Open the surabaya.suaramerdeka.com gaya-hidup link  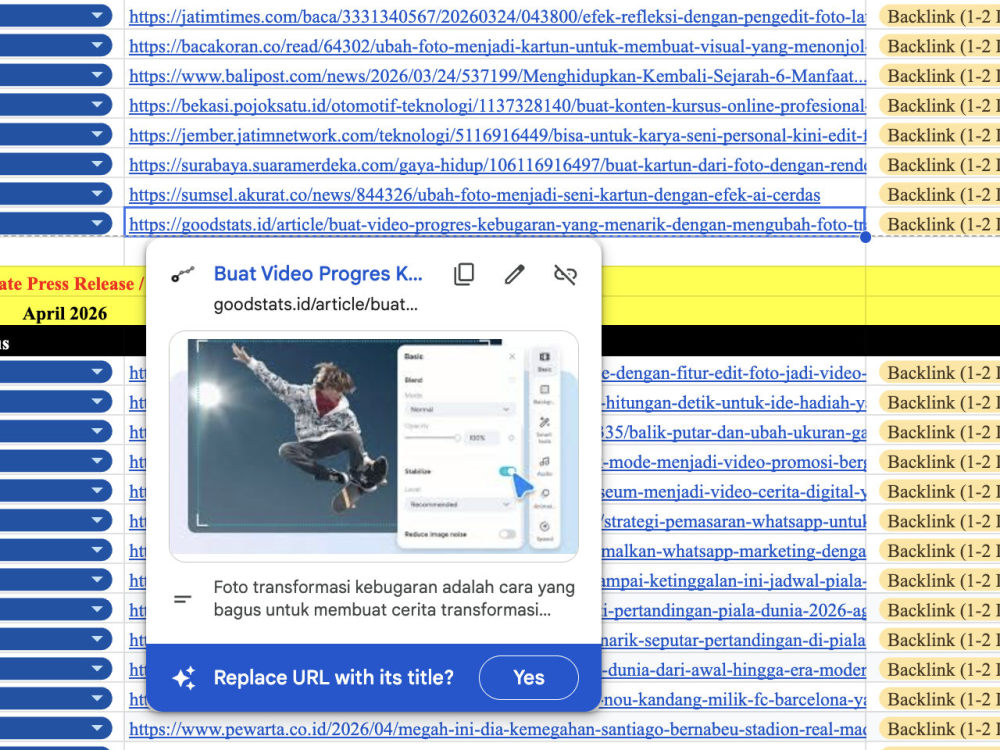[497, 165]
